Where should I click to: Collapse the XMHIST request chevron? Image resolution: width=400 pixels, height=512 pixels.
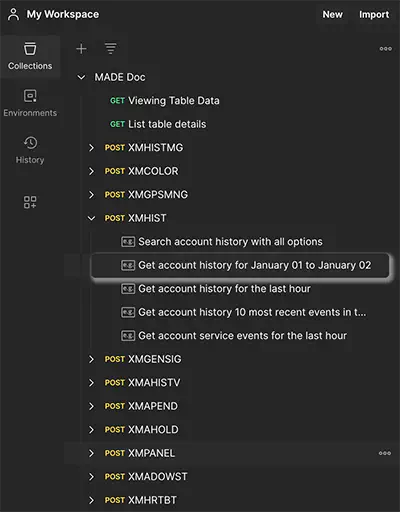[x=91, y=218]
